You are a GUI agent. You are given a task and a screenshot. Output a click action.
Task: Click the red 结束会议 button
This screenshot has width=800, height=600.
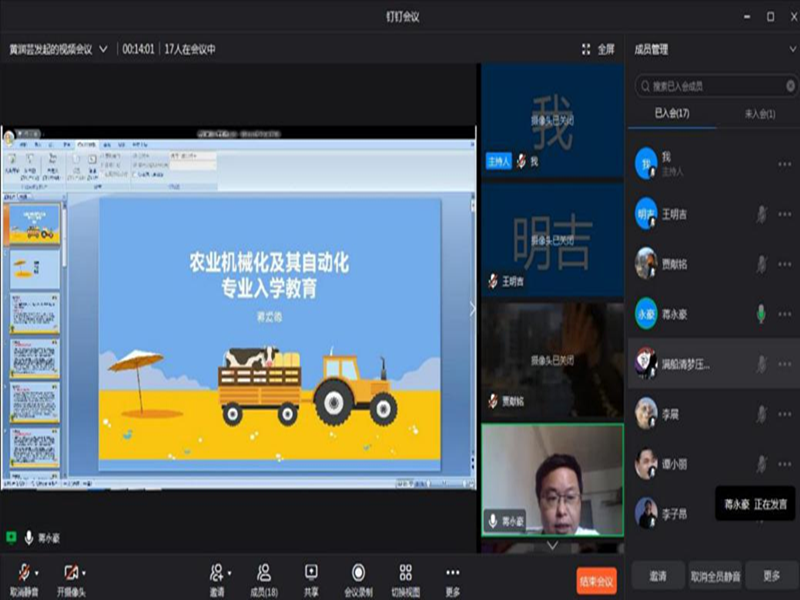596,580
